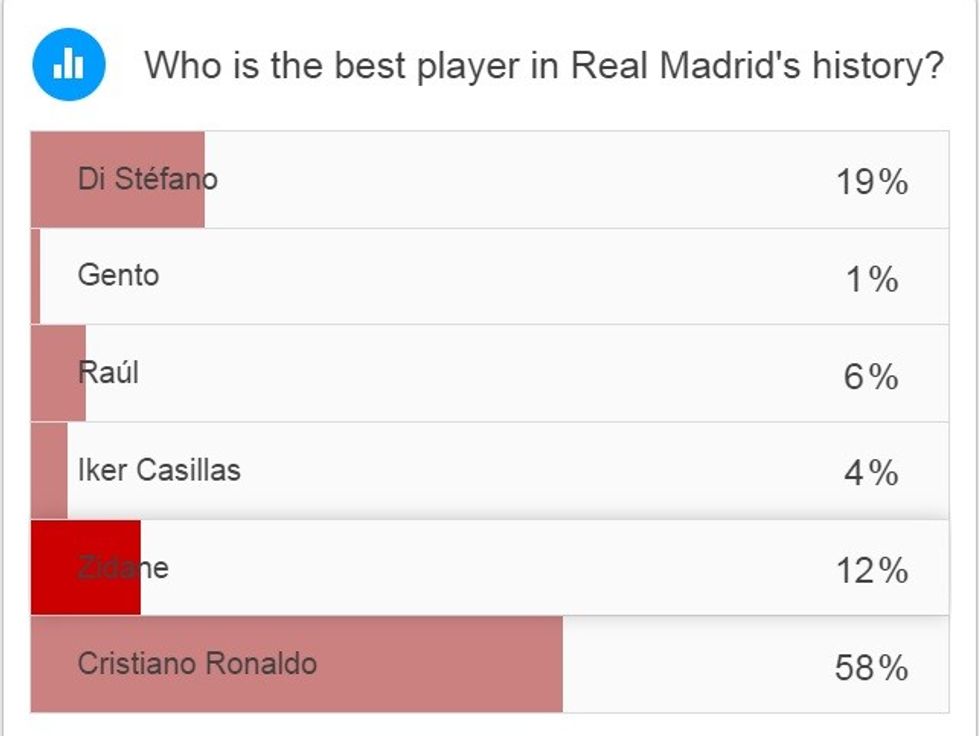Click the 58% result for Cristiano Ronaldo

(x=871, y=667)
